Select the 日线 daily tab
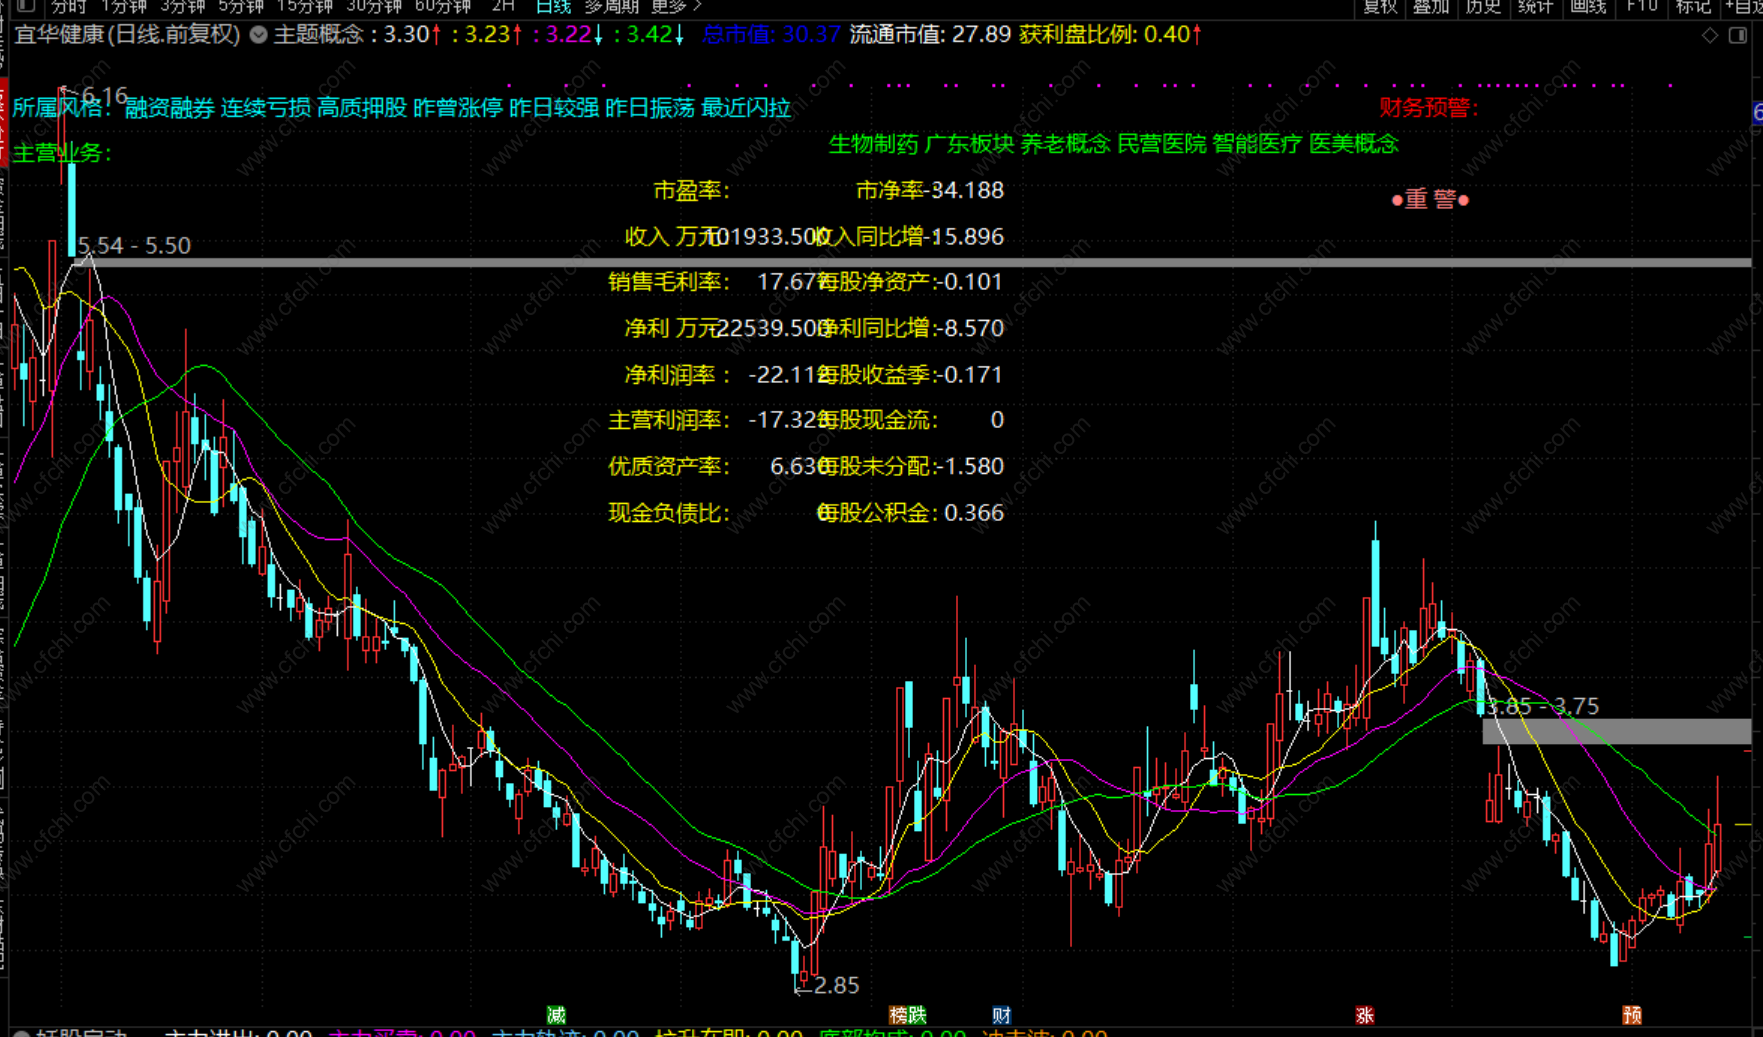Image resolution: width=1763 pixels, height=1037 pixels. click(553, 6)
